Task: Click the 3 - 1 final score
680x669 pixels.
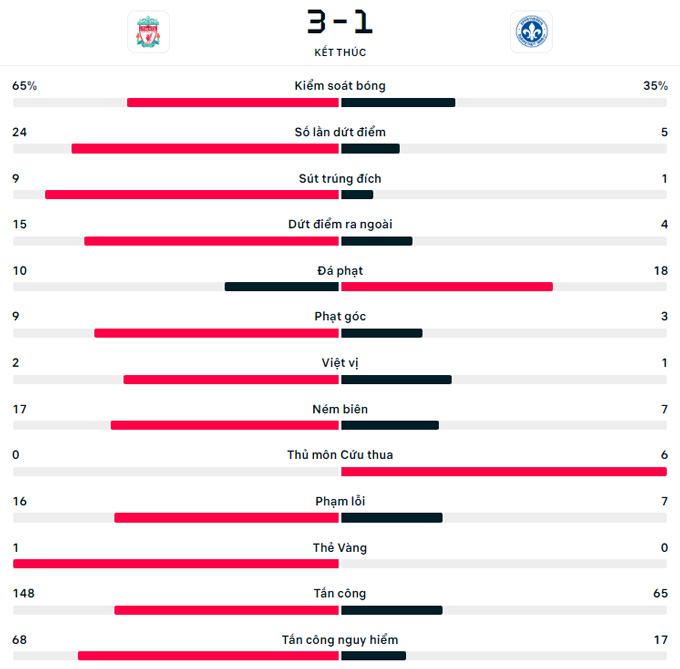Action: click(340, 22)
